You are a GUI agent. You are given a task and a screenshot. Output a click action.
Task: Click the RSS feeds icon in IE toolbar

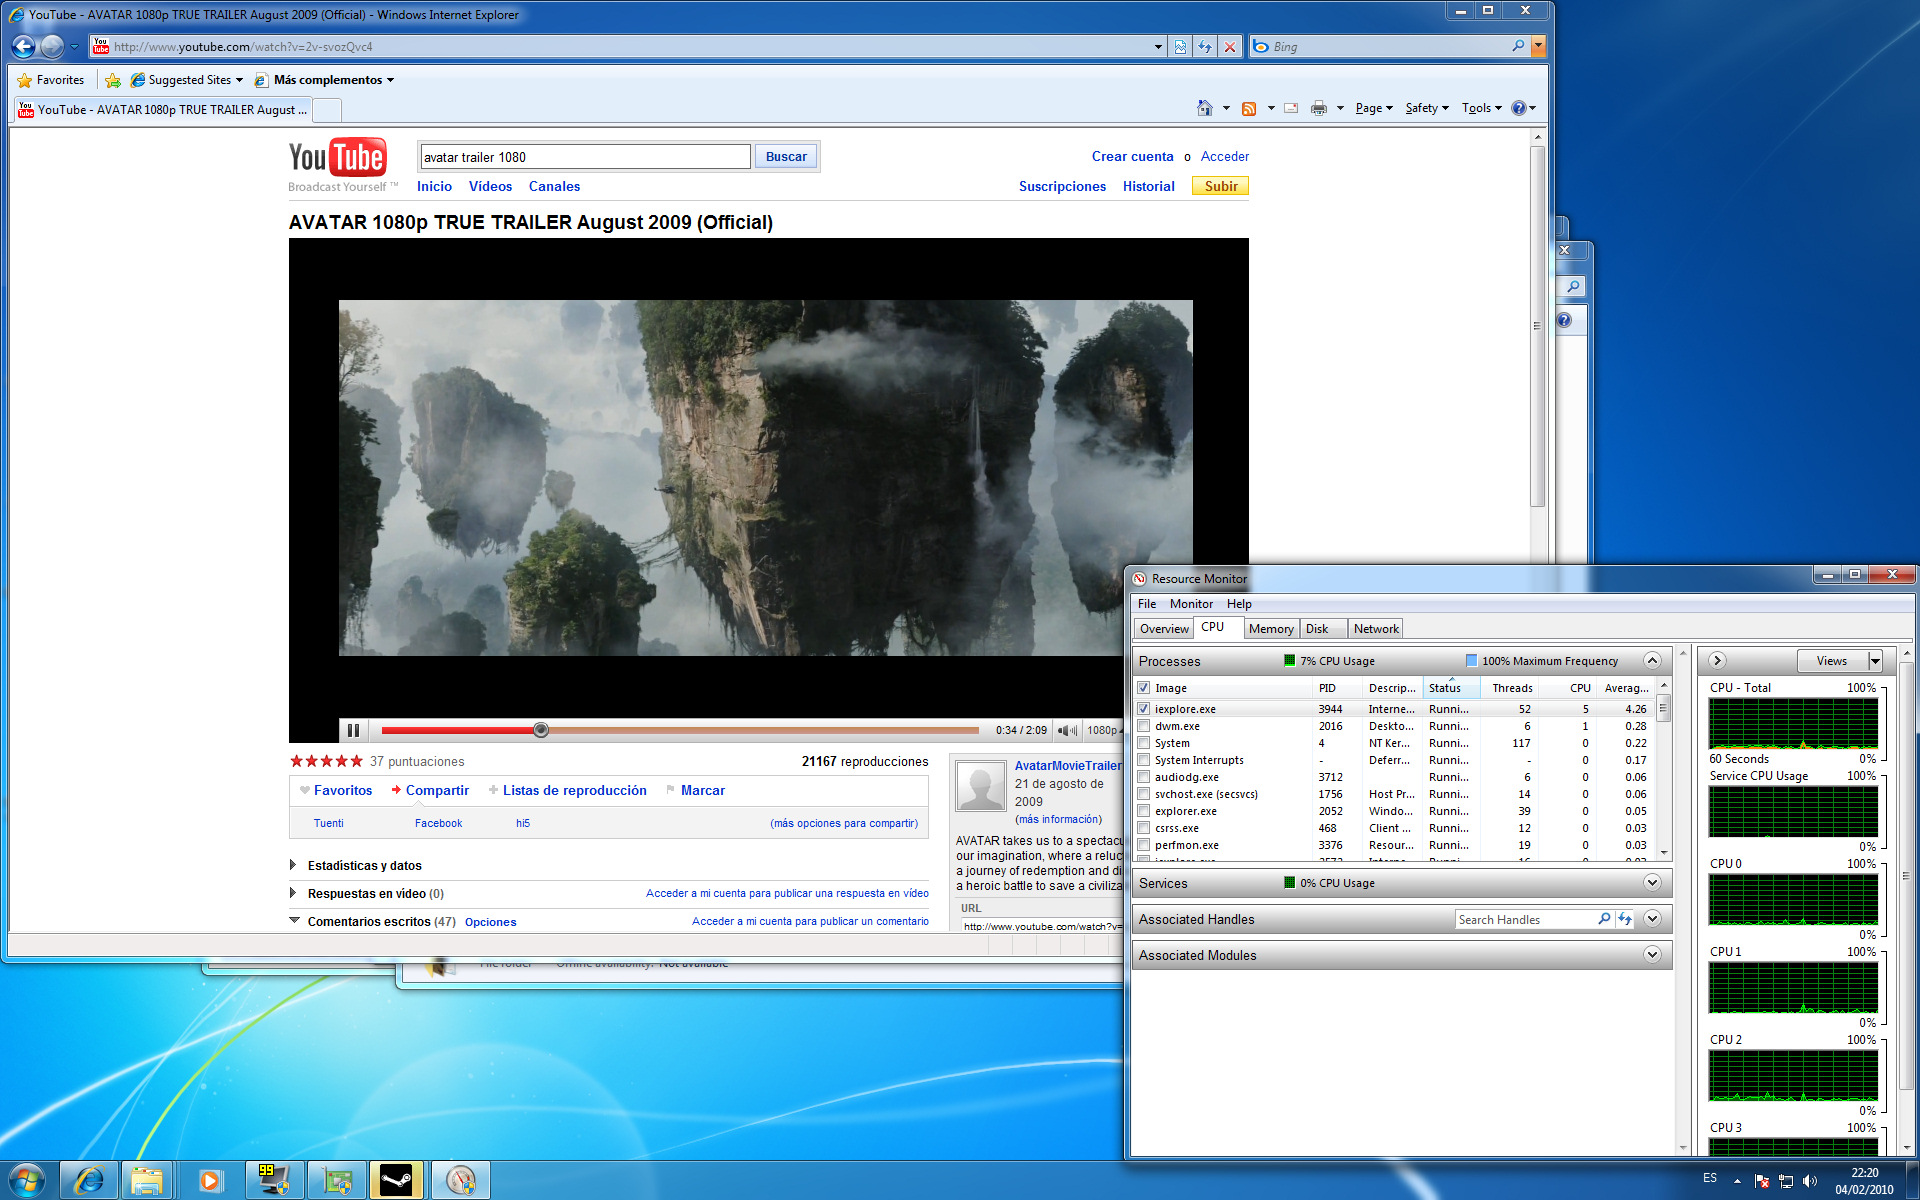[x=1248, y=108]
